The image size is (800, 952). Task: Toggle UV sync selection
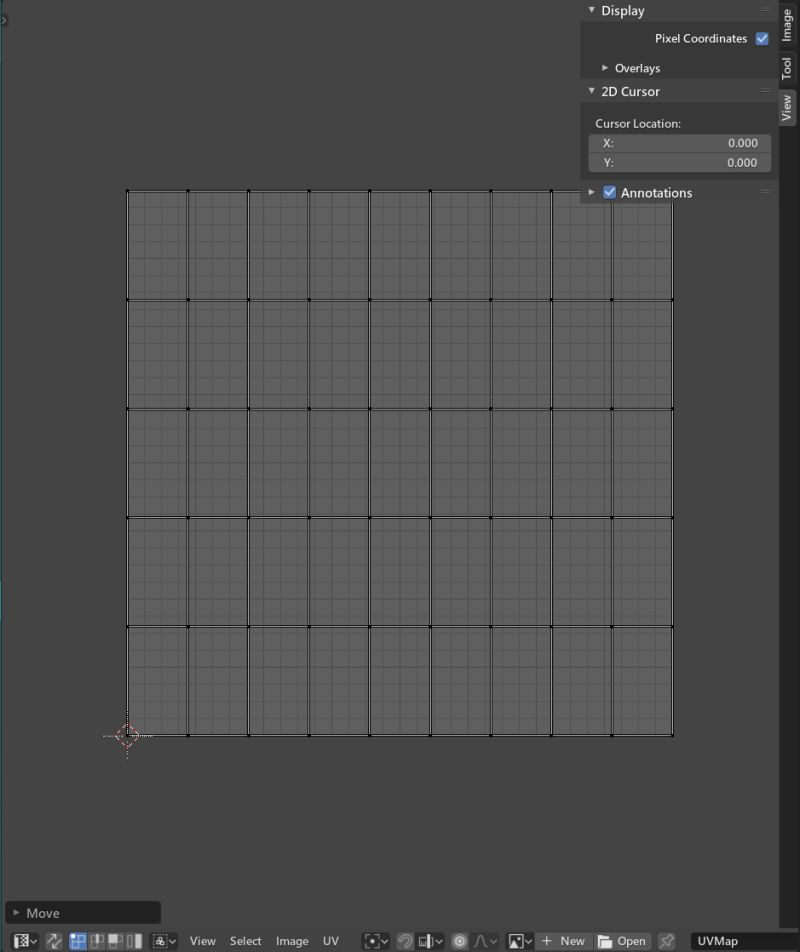click(x=54, y=941)
